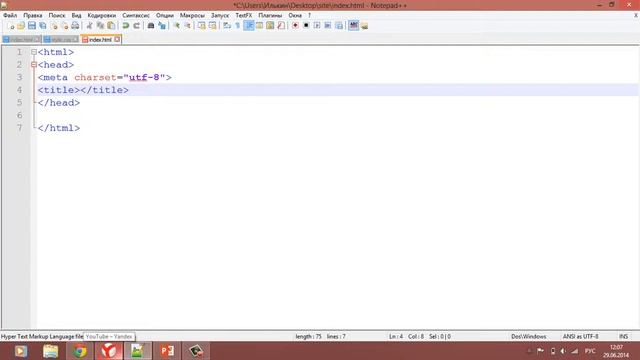Click the <title></title> code line
This screenshot has width=640, height=360.
[83, 90]
